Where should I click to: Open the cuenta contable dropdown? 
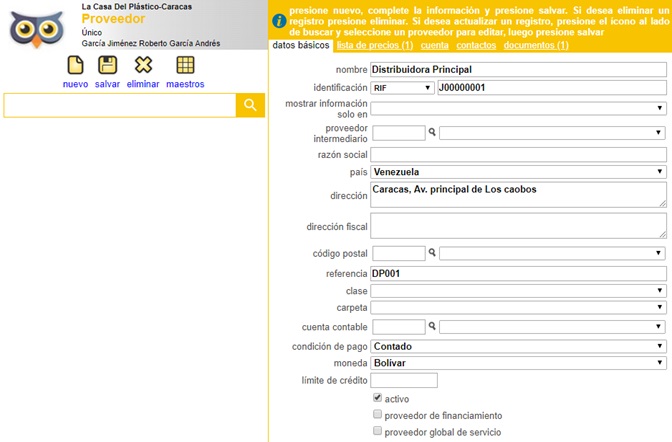click(552, 327)
